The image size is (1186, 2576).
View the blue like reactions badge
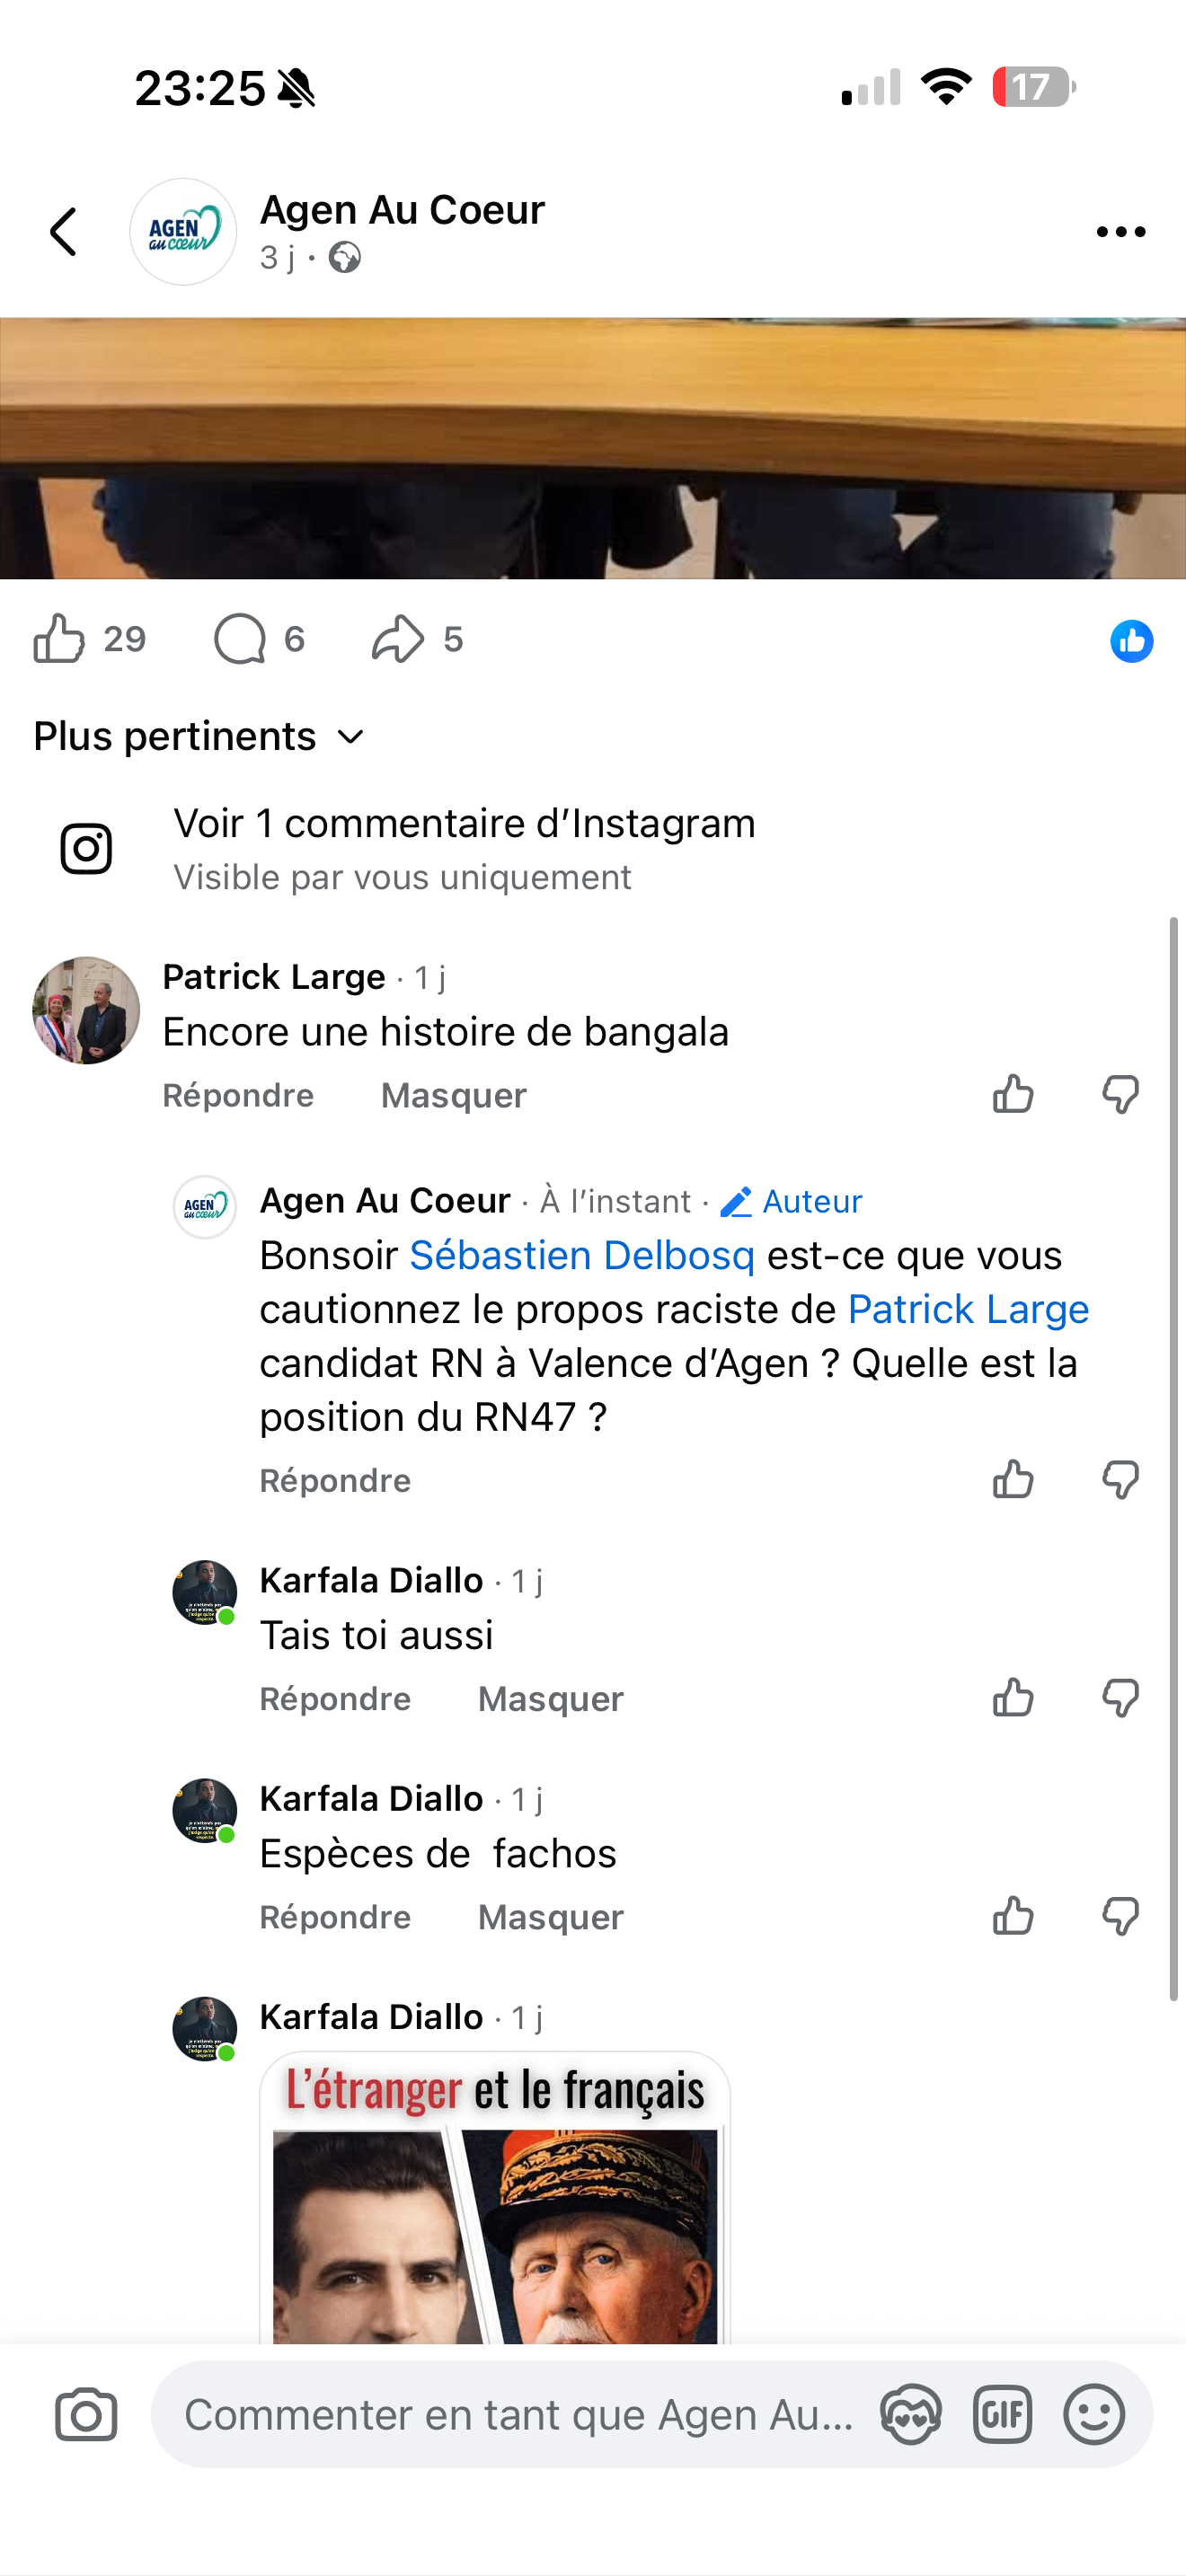pos(1131,641)
